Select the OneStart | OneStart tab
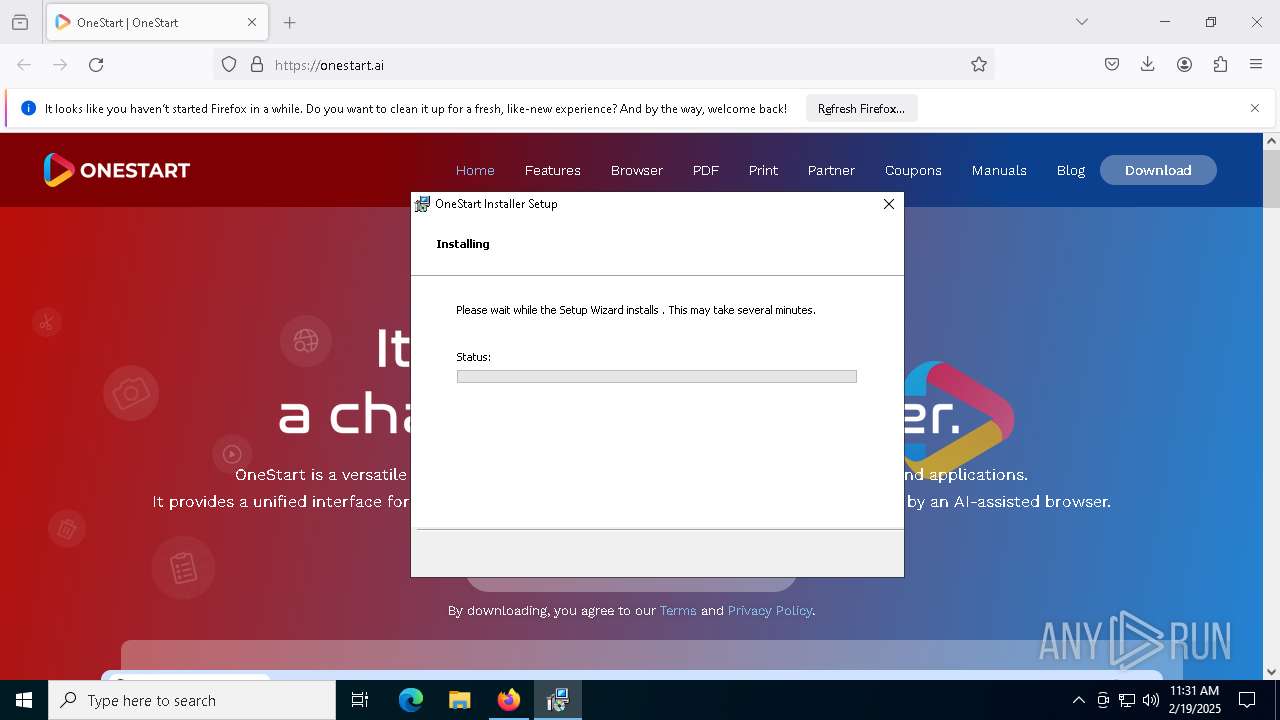Screen dimensions: 1280x720 click(x=156, y=22)
